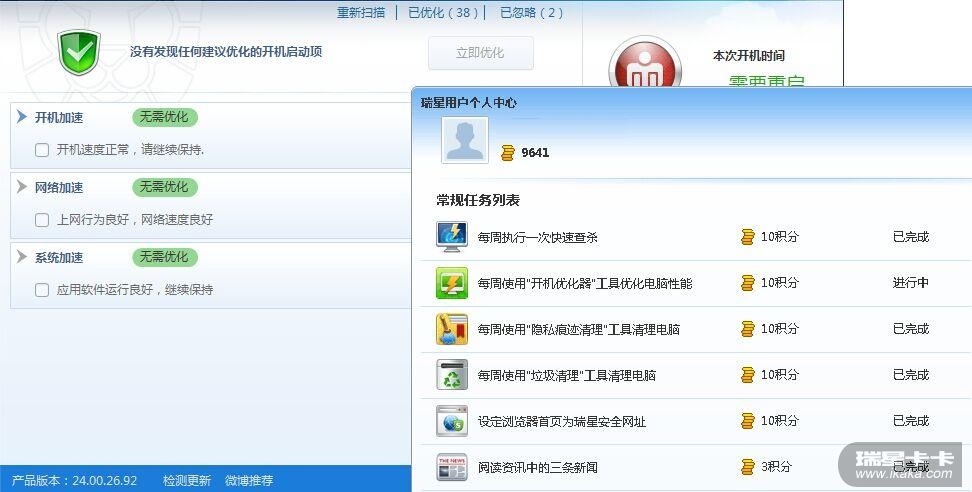Click 已完成 status of quick scan task
972x492 pixels.
tap(911, 237)
